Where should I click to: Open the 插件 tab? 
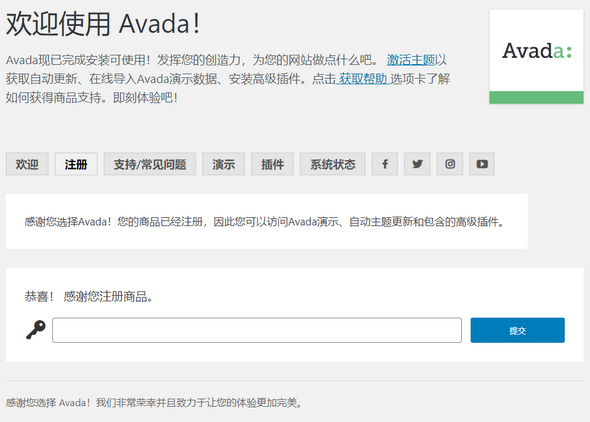tap(272, 164)
